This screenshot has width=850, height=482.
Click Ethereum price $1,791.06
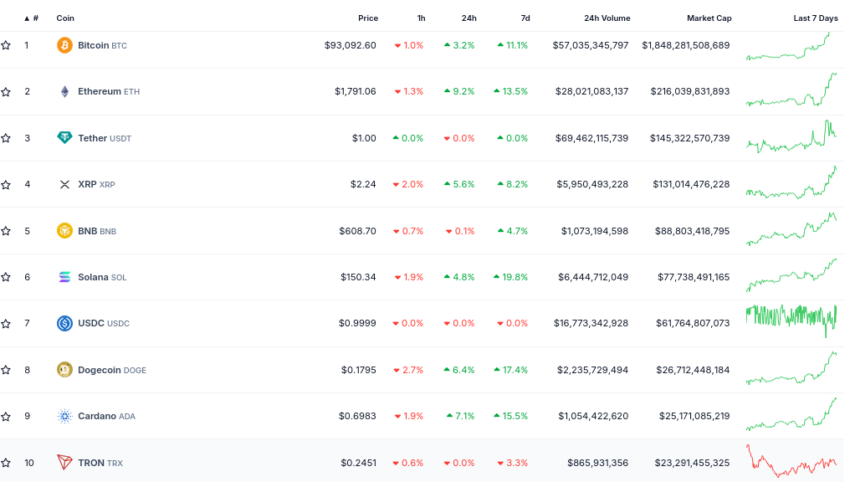[355, 92]
